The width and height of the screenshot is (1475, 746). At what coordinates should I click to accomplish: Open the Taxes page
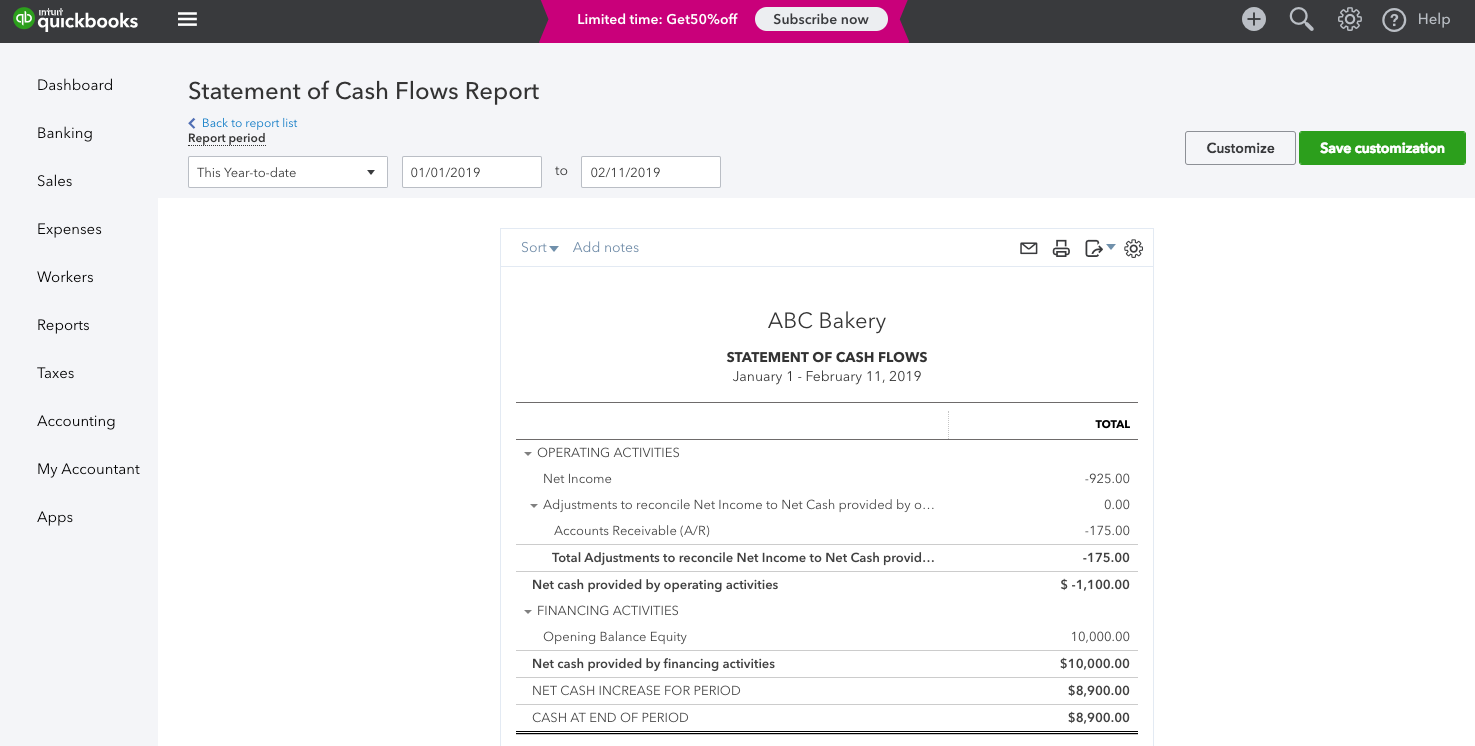coord(55,372)
